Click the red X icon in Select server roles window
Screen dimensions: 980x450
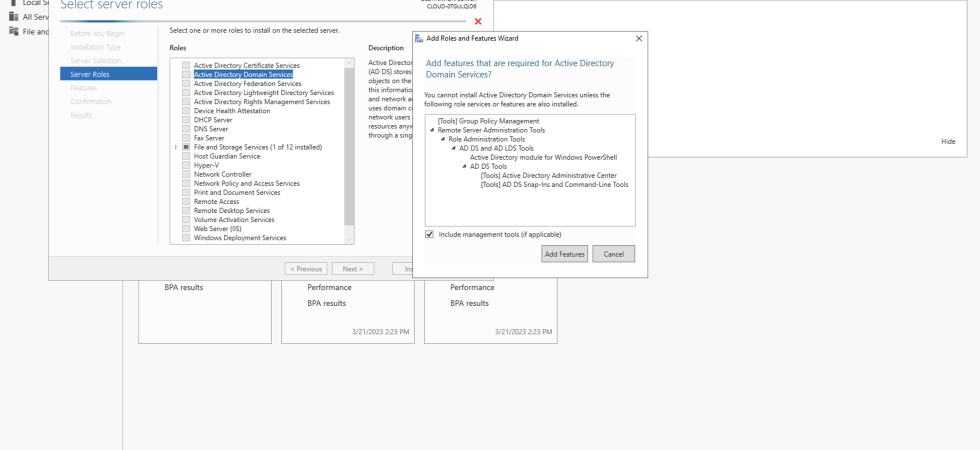click(x=478, y=22)
